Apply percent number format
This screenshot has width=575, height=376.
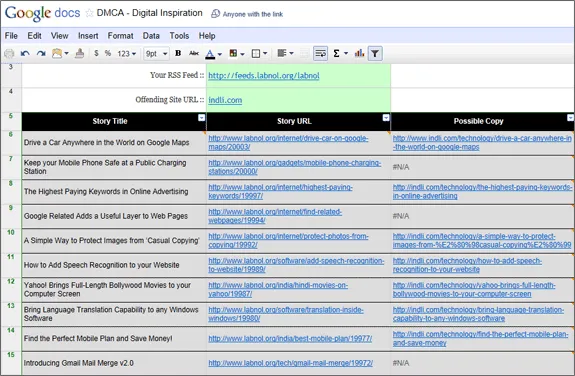(x=107, y=54)
